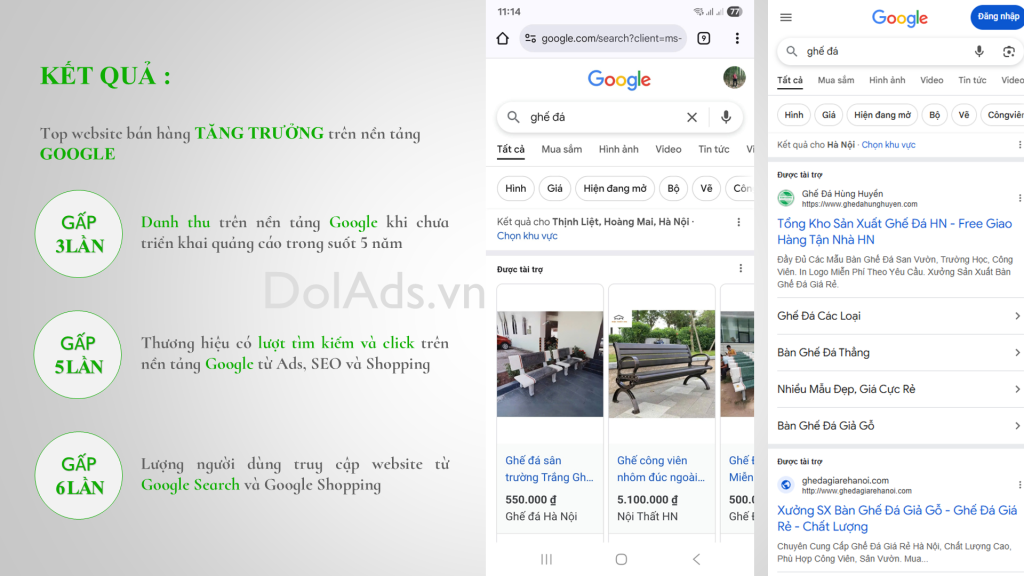Click the site info icon in URL bar
The image size is (1024, 576).
pos(530,39)
